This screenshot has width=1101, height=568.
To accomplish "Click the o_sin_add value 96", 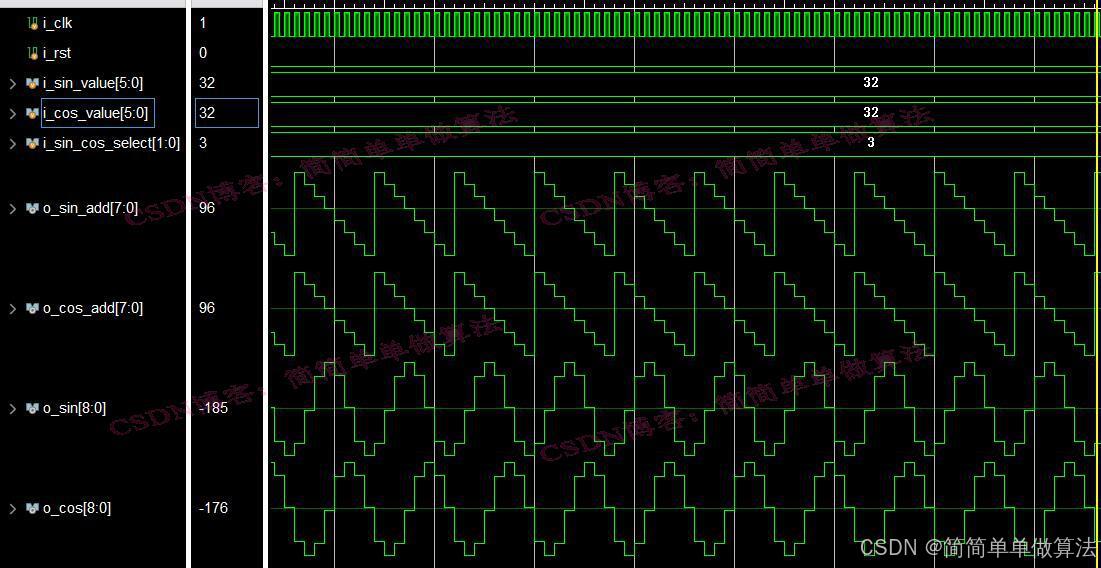I will [207, 208].
